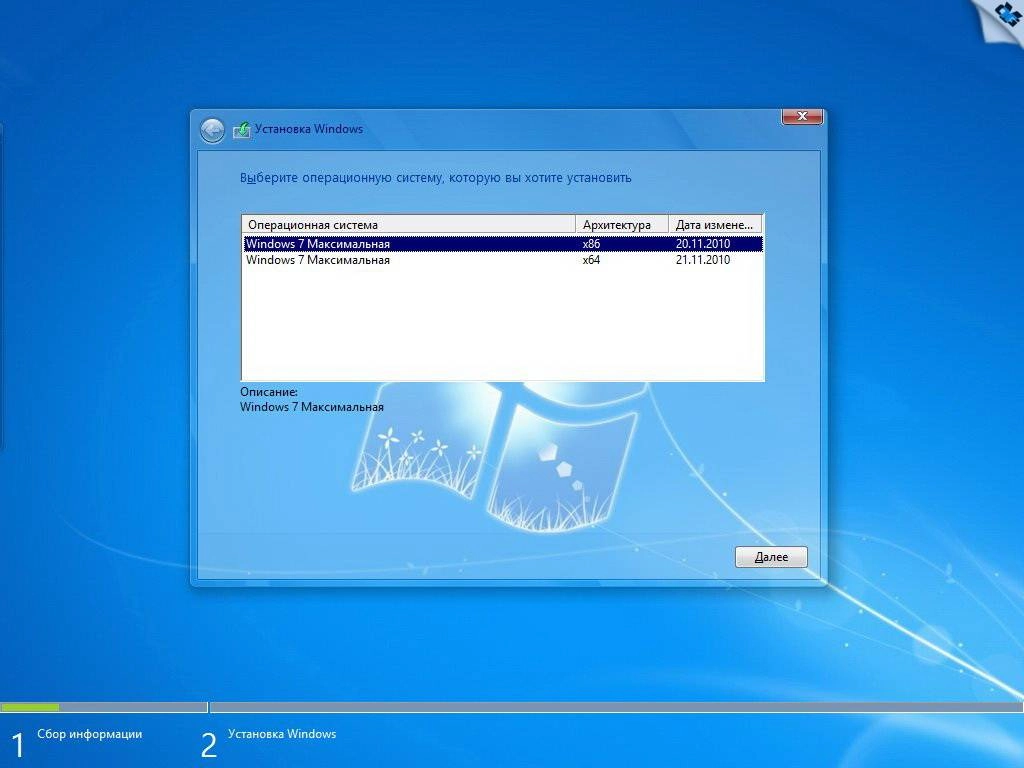The width and height of the screenshot is (1024, 768).
Task: Click the green progress bar at bottom left
Action: click(35, 706)
